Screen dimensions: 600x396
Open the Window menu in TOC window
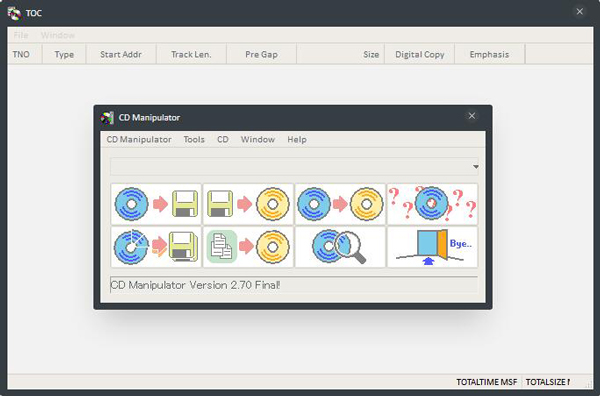[x=58, y=35]
